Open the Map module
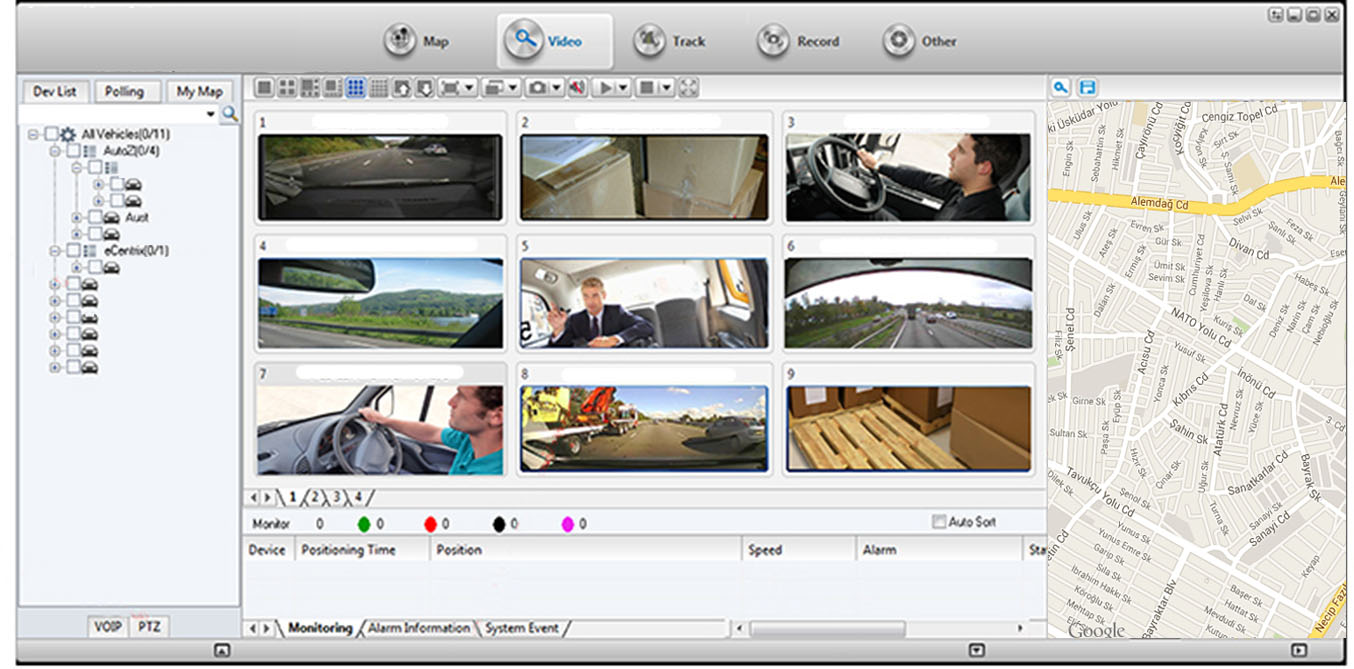1354x669 pixels. pos(417,41)
